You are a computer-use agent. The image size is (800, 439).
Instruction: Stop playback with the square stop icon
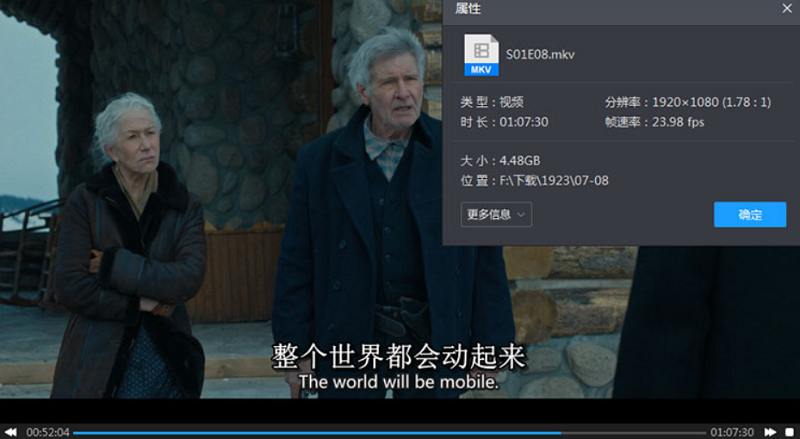pos(789,432)
